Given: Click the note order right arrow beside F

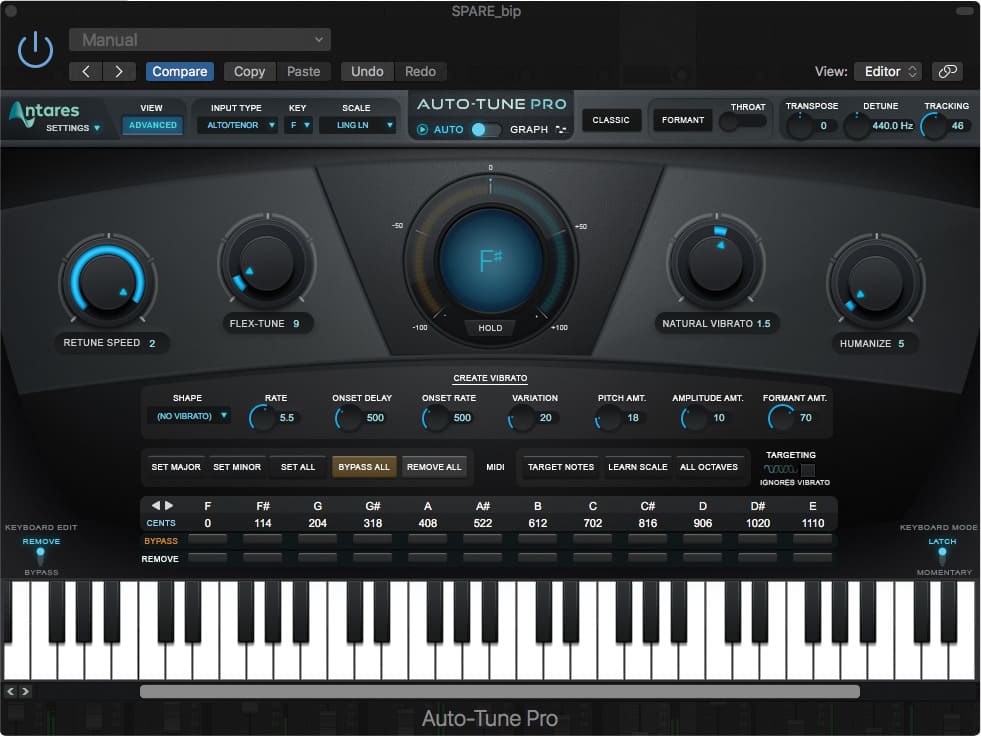Looking at the screenshot, I should click(x=169, y=505).
